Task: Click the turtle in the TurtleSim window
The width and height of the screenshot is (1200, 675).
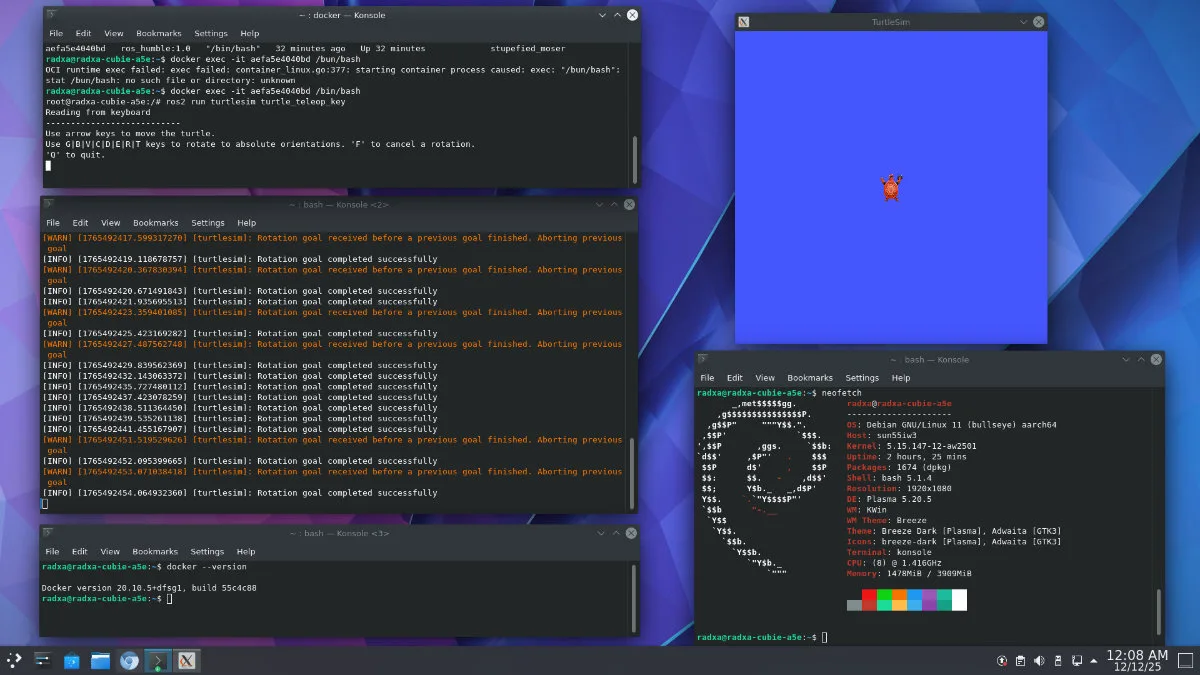Action: 890,186
